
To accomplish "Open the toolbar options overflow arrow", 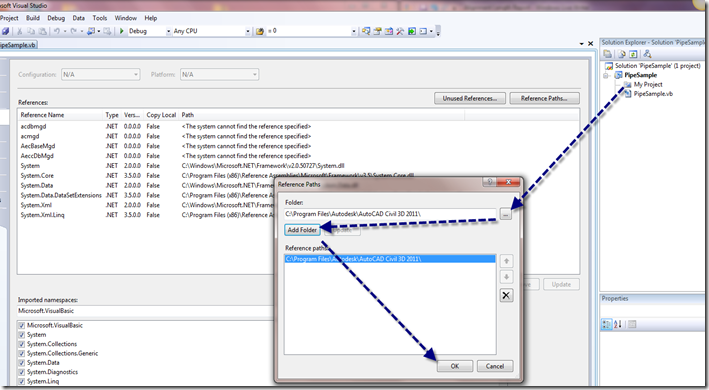I will 438,31.
